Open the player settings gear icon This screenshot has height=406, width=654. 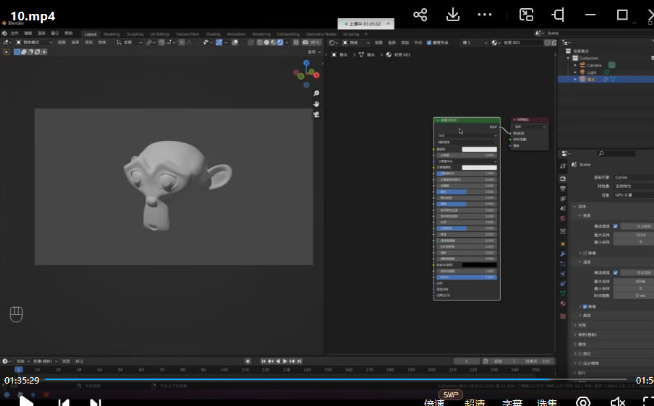click(583, 402)
